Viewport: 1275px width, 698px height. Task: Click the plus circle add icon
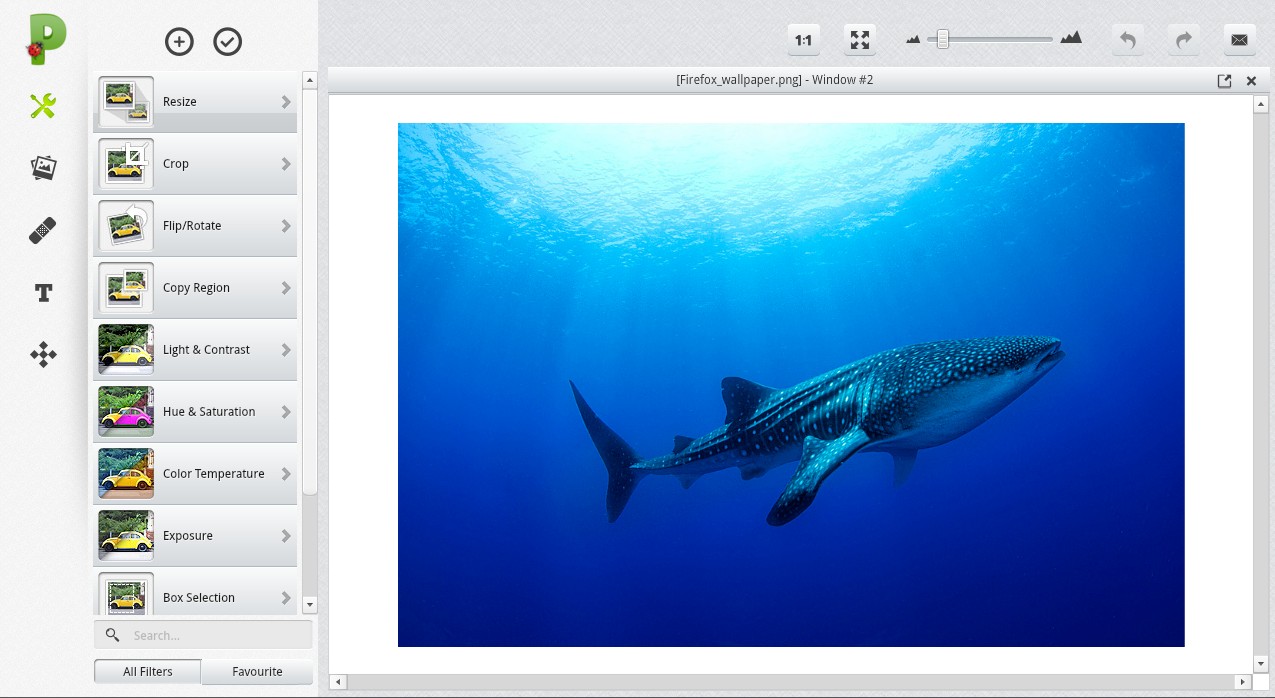pos(179,41)
